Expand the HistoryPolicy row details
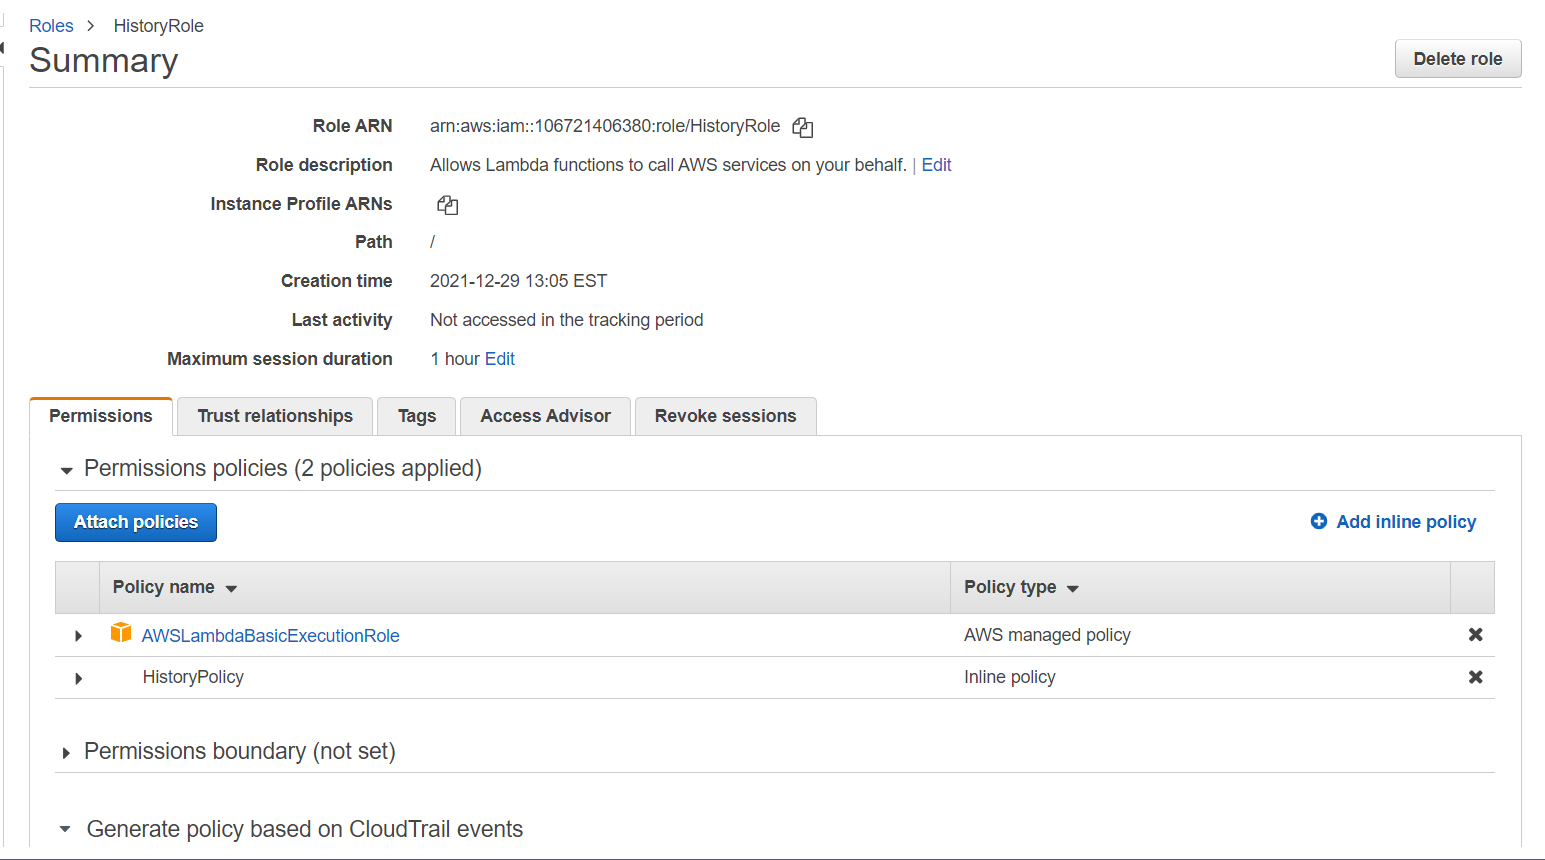The image size is (1545, 860). point(78,677)
